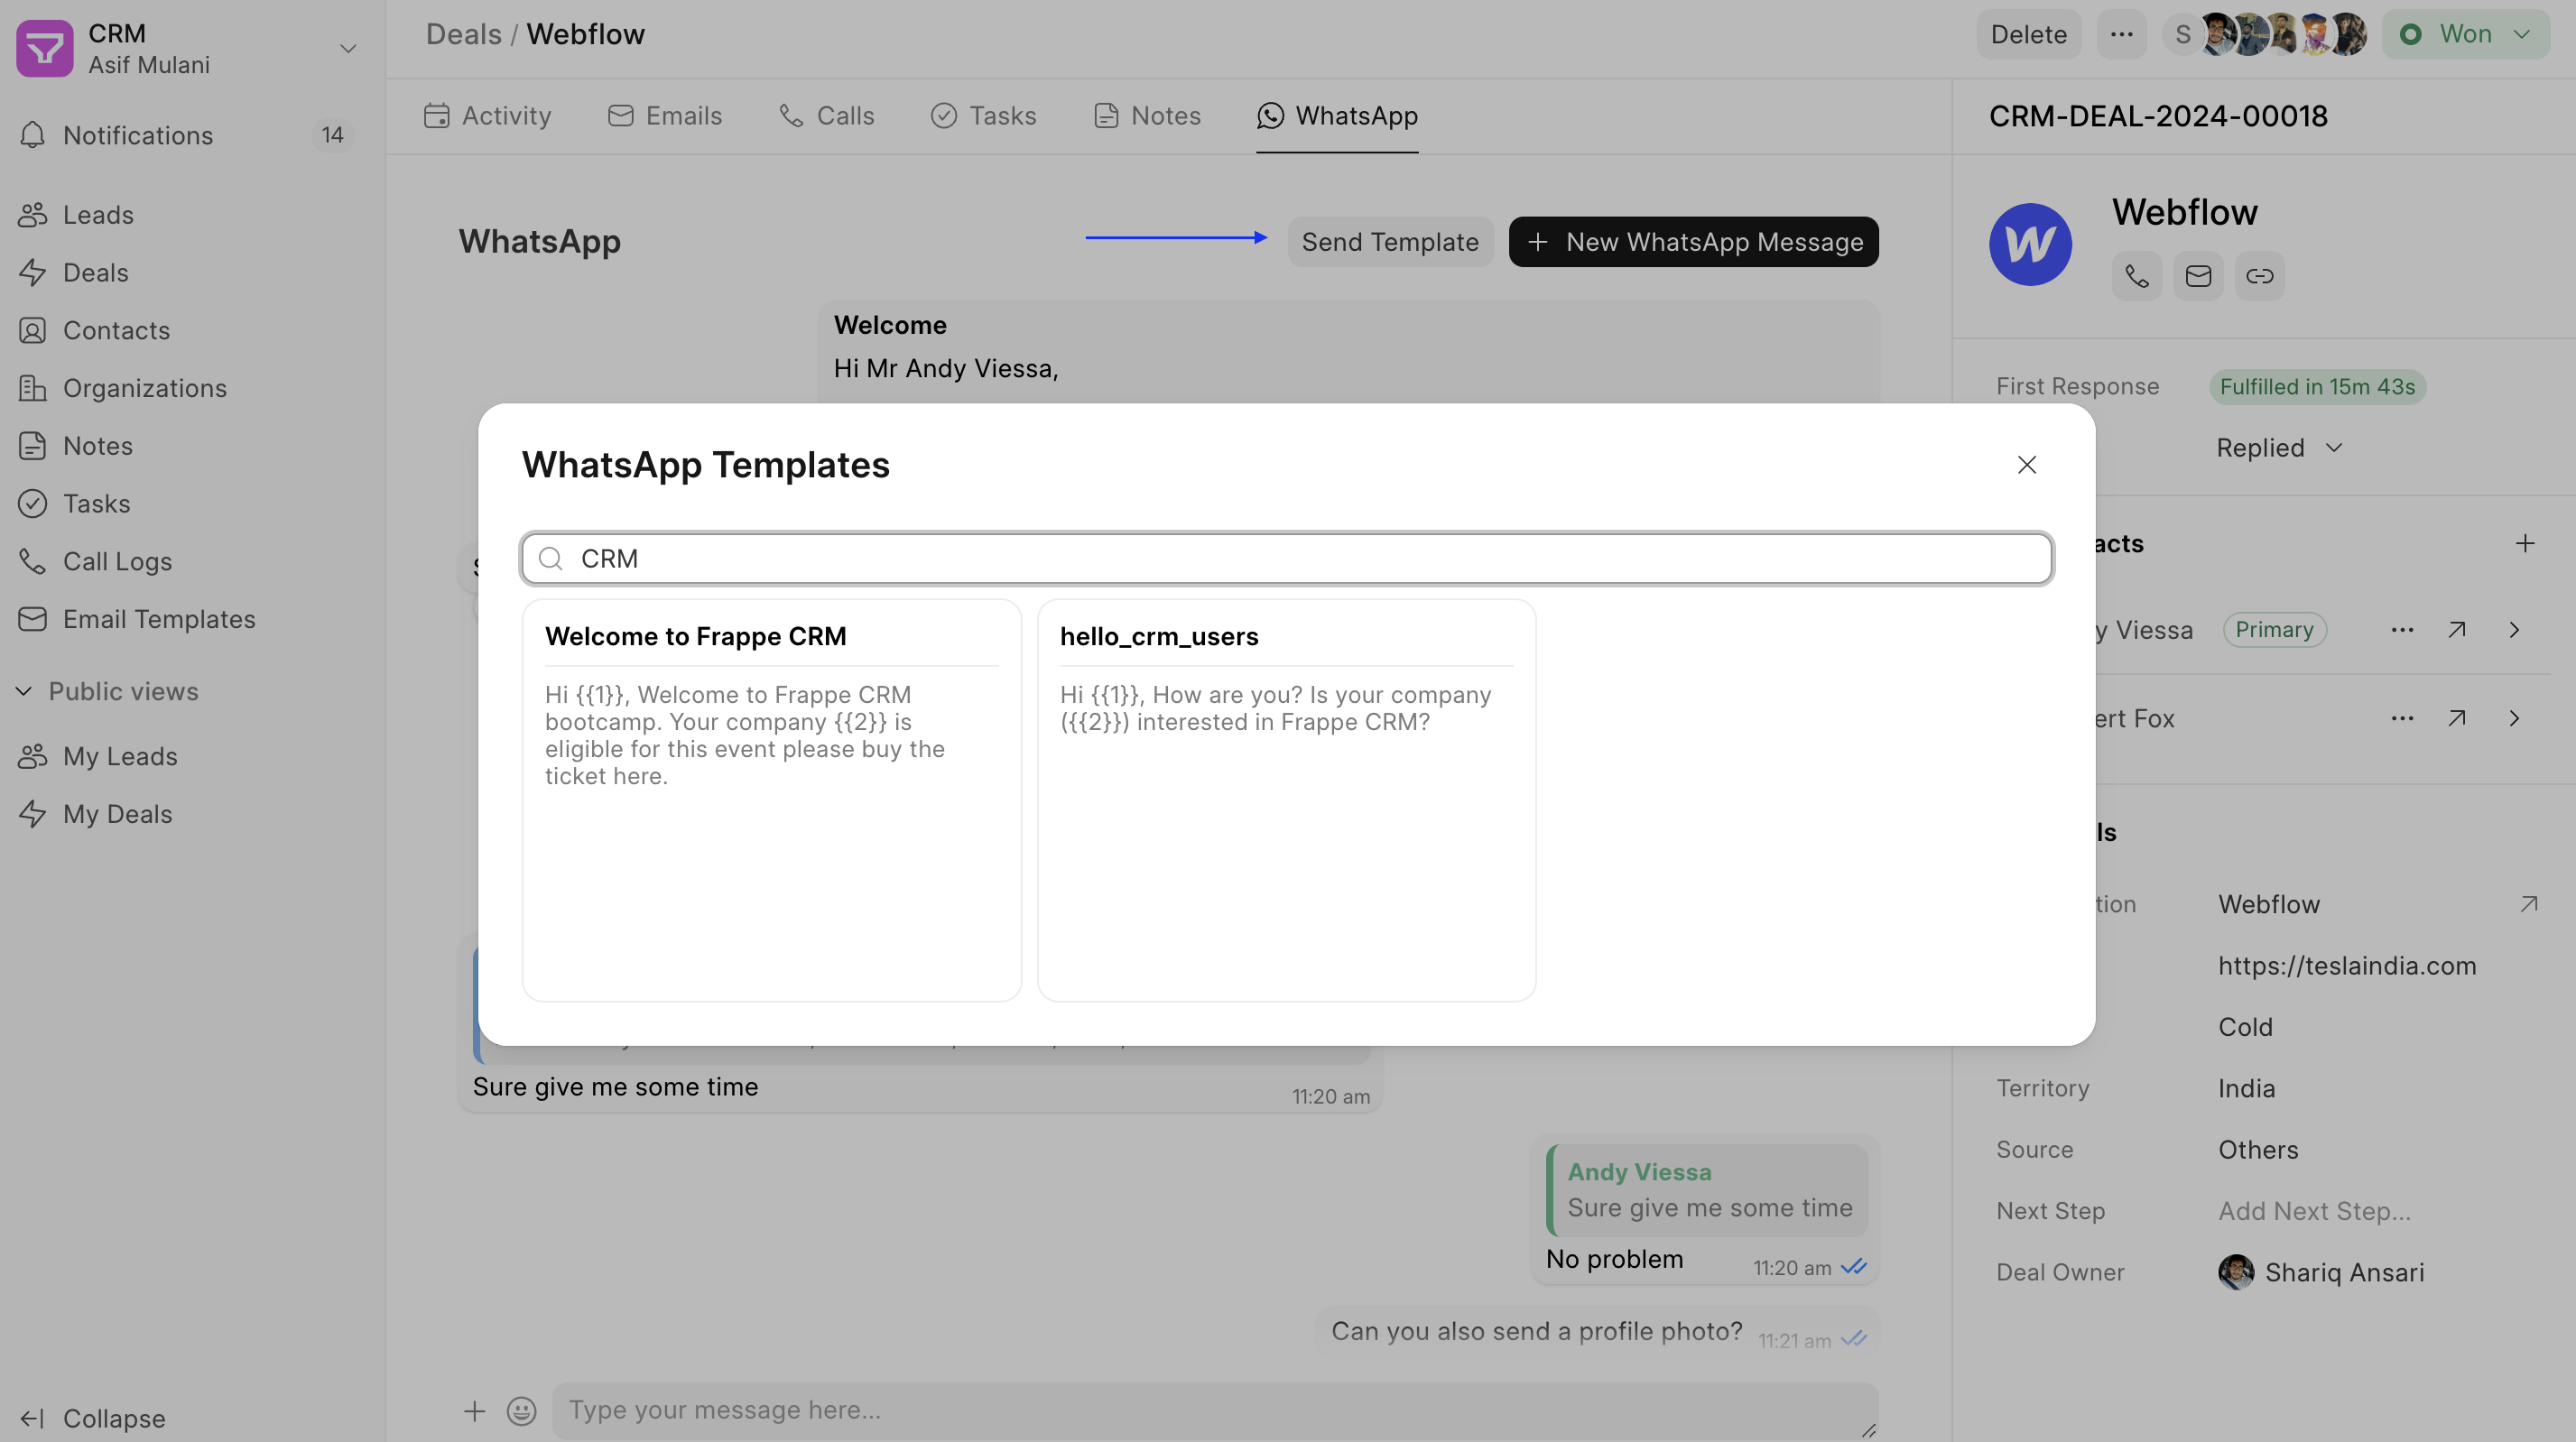
Task: Expand the Robert Fox contact row
Action: point(2514,718)
